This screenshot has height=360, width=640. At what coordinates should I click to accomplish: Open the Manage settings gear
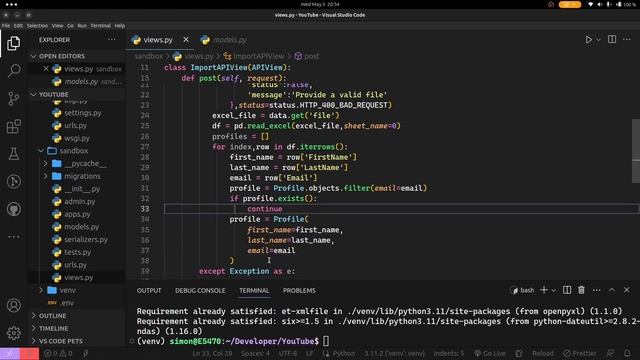click(x=13, y=333)
